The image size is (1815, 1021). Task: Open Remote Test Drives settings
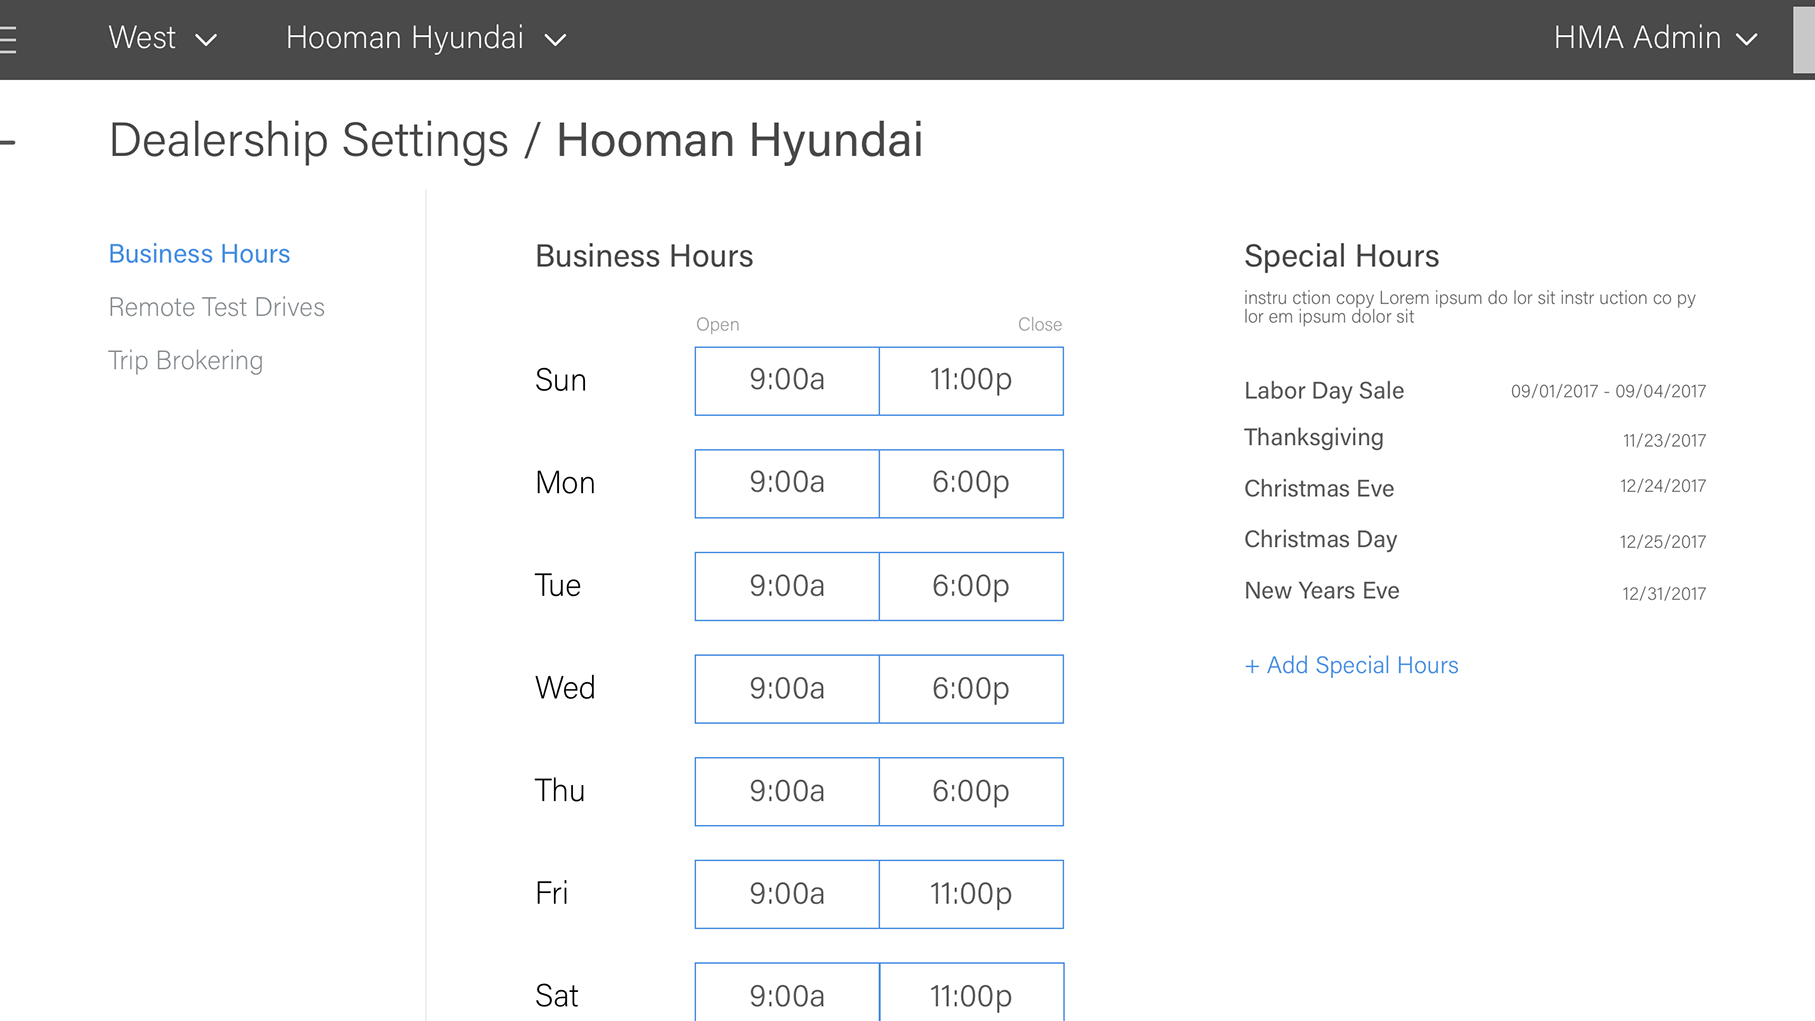[x=216, y=307]
